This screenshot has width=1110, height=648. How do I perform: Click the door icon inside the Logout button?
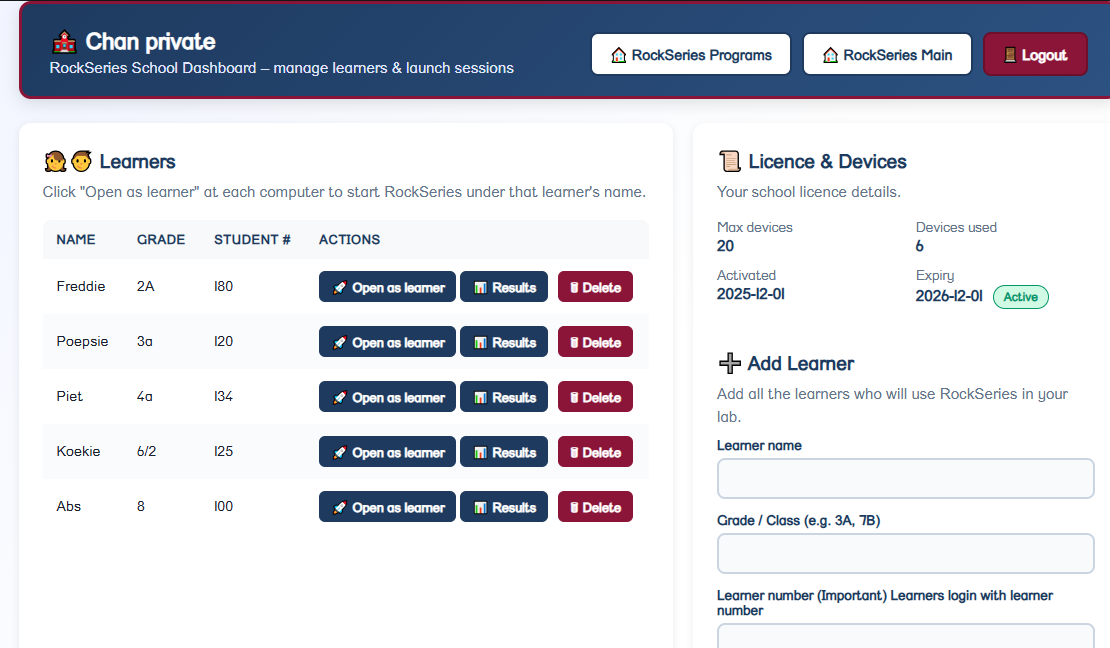[1012, 54]
